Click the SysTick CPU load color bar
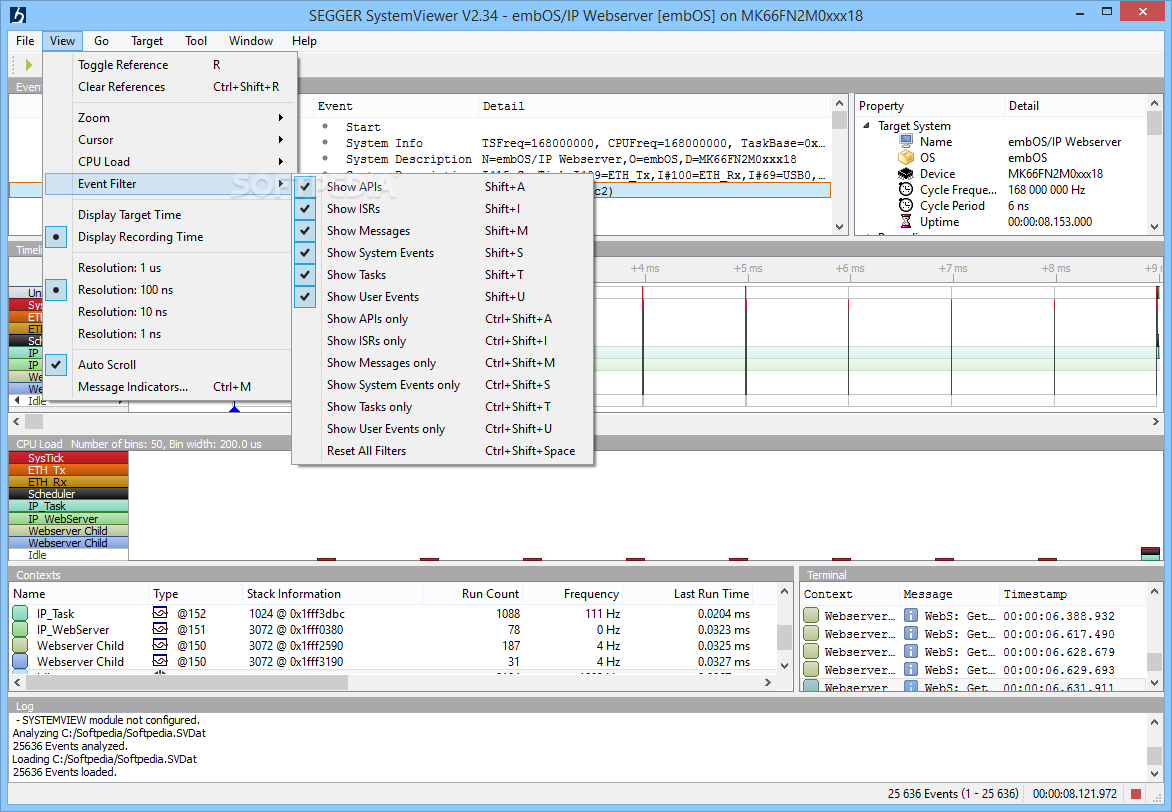The image size is (1172, 812). pos(68,458)
